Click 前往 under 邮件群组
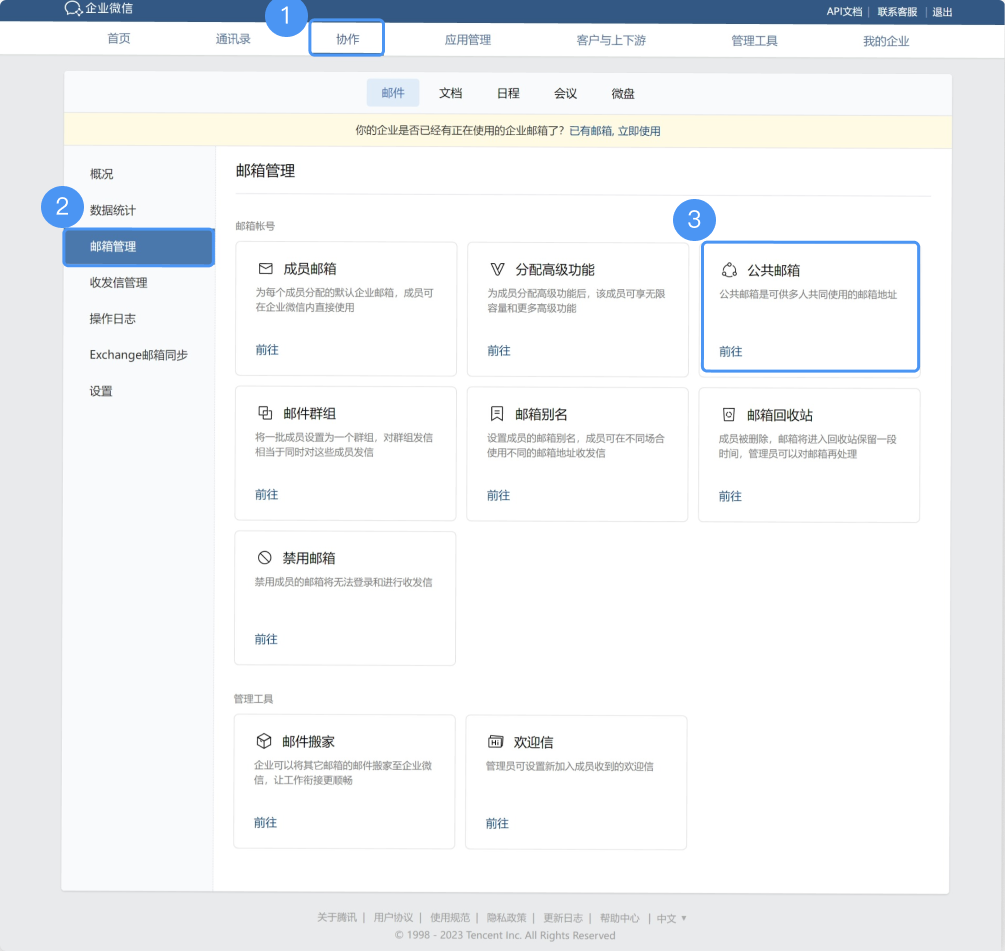This screenshot has width=1005, height=951. coord(267,495)
